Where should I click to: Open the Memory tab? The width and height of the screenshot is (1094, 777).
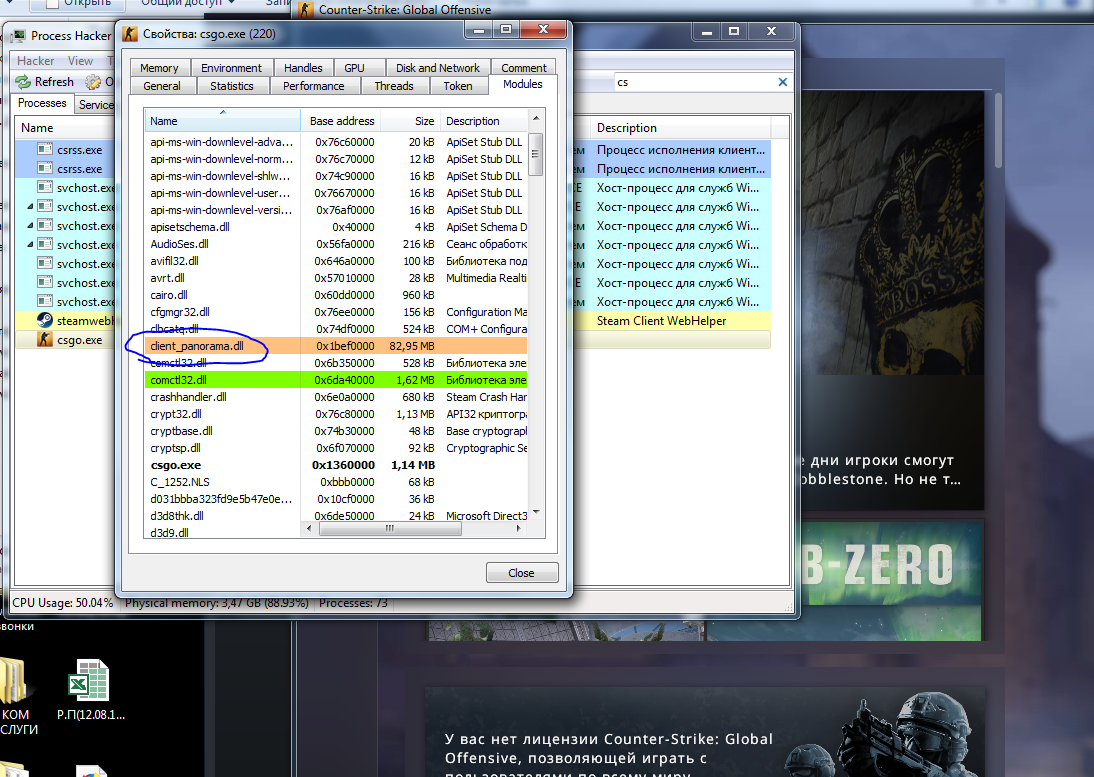[x=159, y=68]
